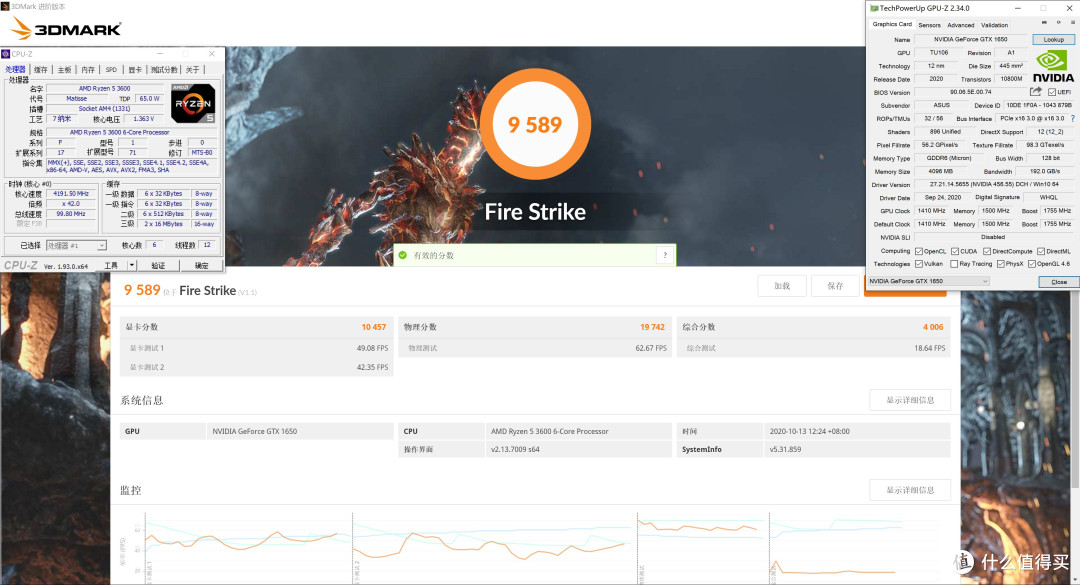Click the Ryzen 5 logo in CPU-Z
This screenshot has height=585, width=1080.
pos(193,103)
